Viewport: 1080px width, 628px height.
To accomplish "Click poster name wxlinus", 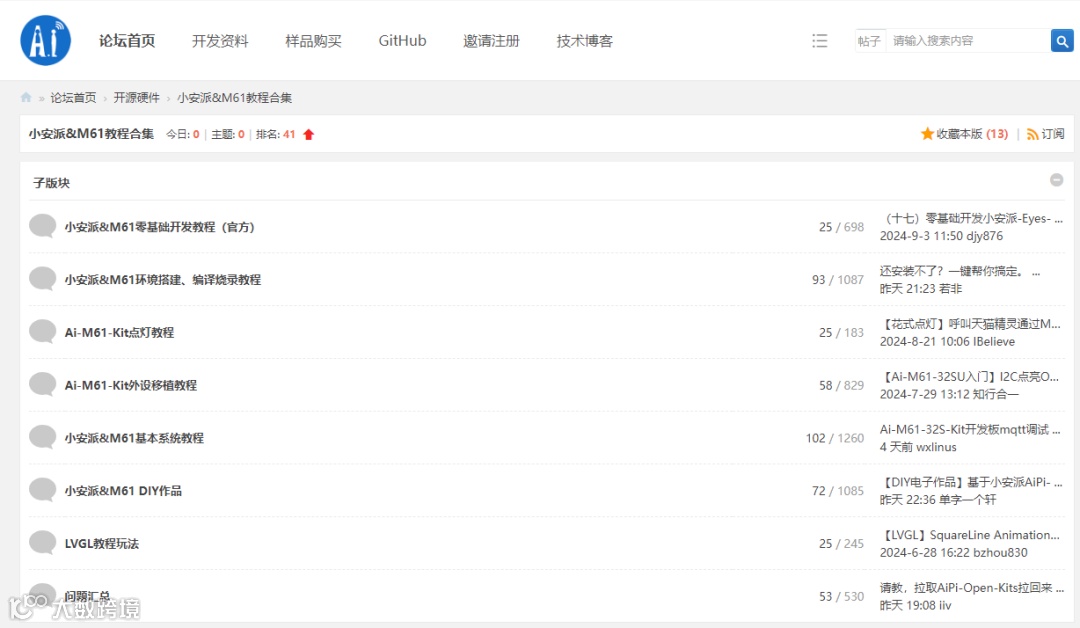I will coord(936,447).
